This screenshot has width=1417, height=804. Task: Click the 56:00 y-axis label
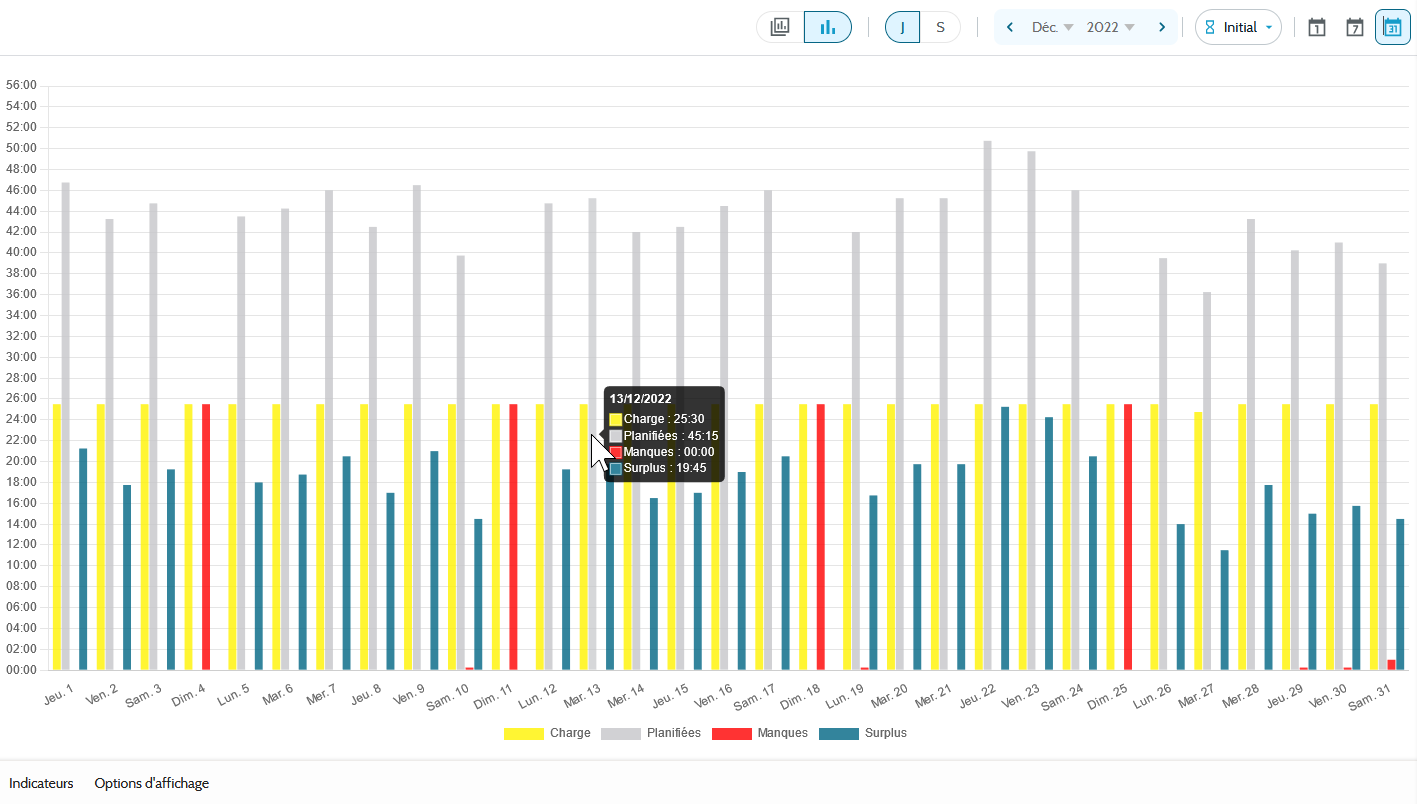[x=20, y=86]
